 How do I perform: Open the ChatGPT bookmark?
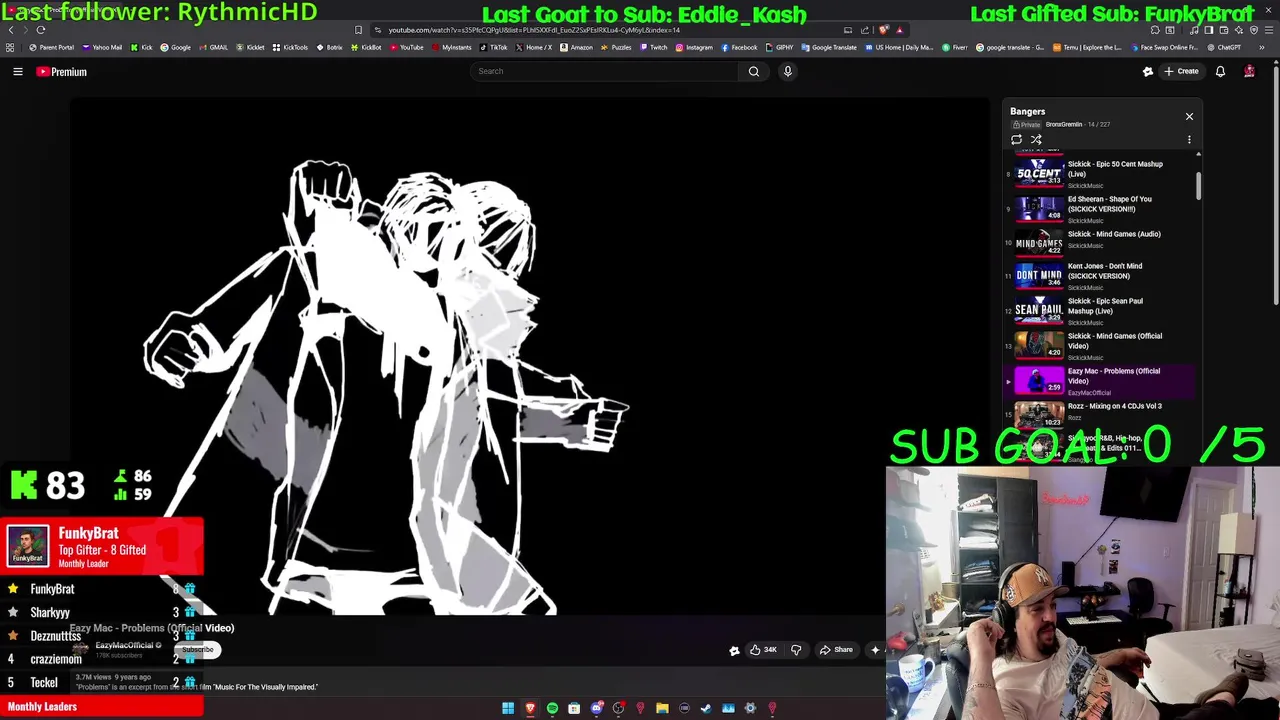pos(1223,47)
